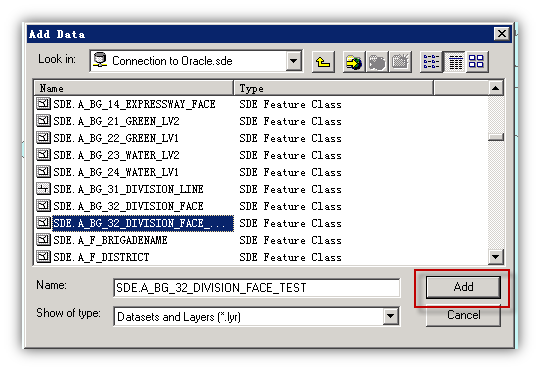540x371 pixels.
Task: Switch to Details view icon
Action: pos(455,62)
